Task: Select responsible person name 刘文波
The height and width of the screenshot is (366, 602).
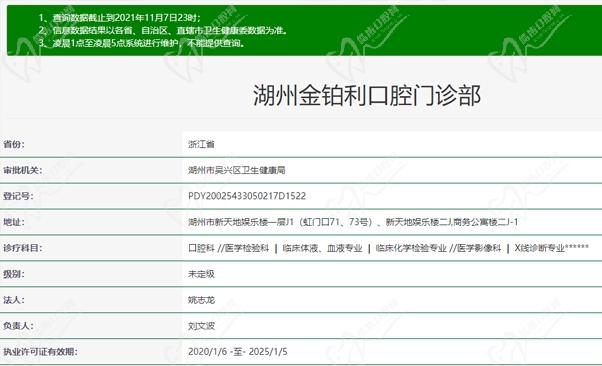Action: click(x=201, y=326)
